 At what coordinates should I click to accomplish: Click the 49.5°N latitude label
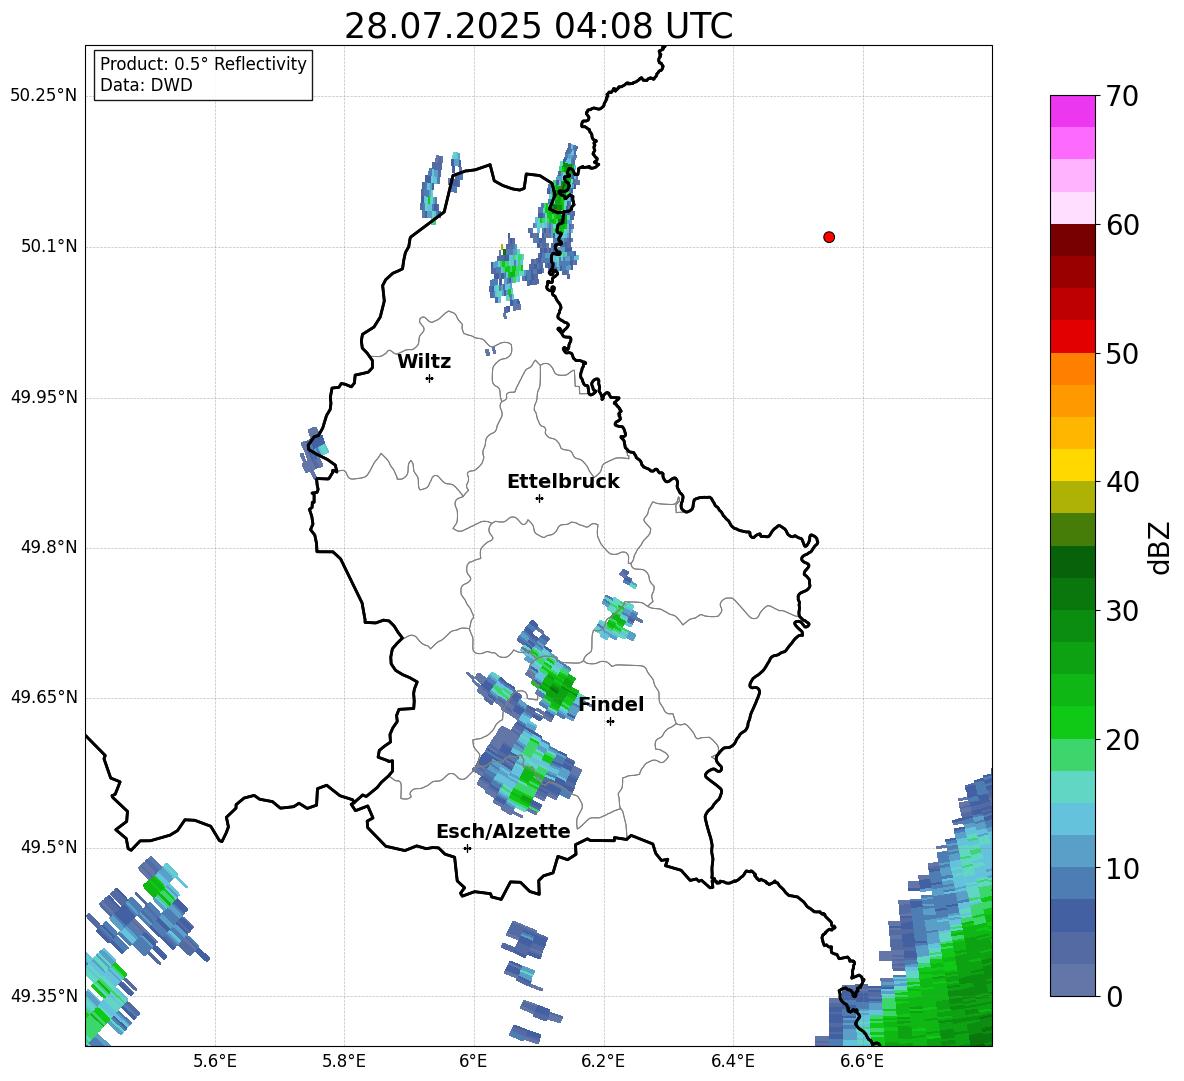[50, 847]
